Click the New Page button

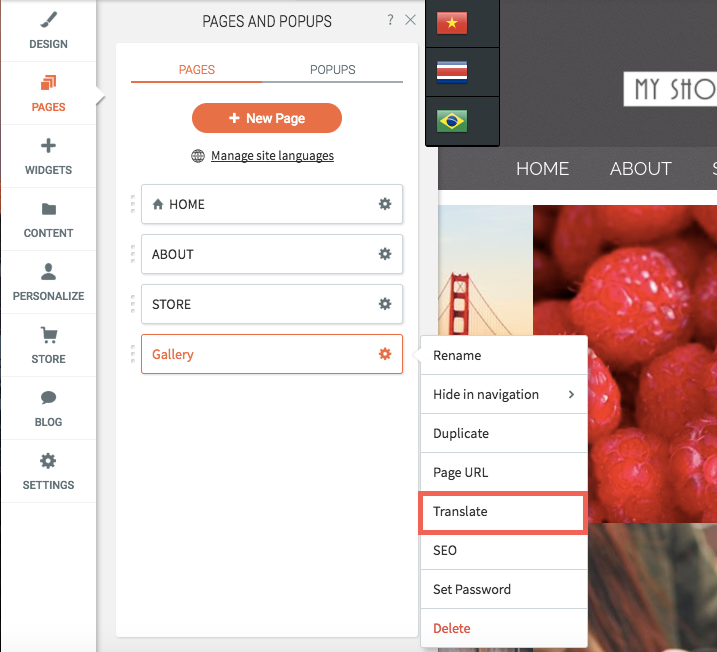(x=267, y=118)
